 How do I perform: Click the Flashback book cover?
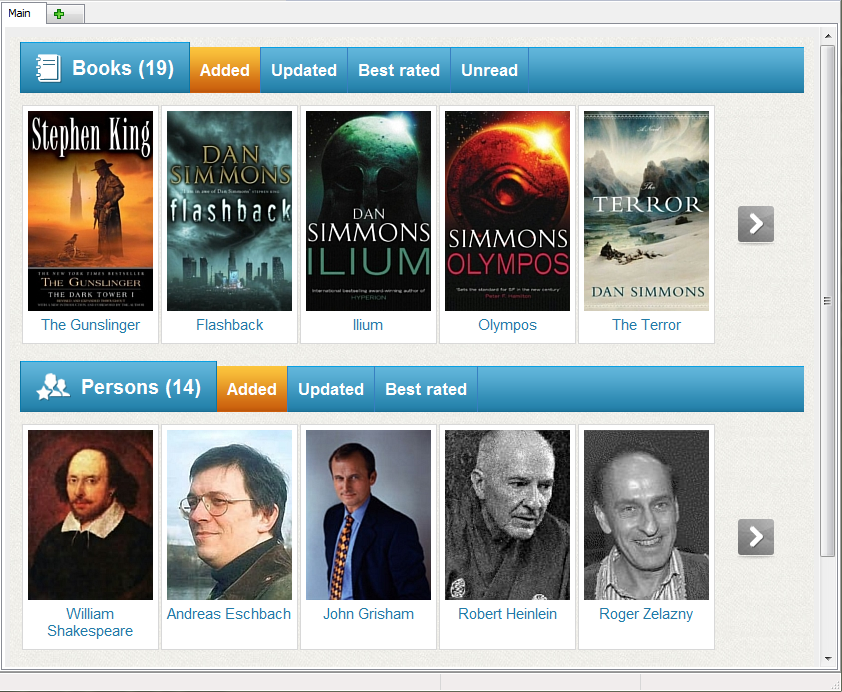[x=229, y=211]
